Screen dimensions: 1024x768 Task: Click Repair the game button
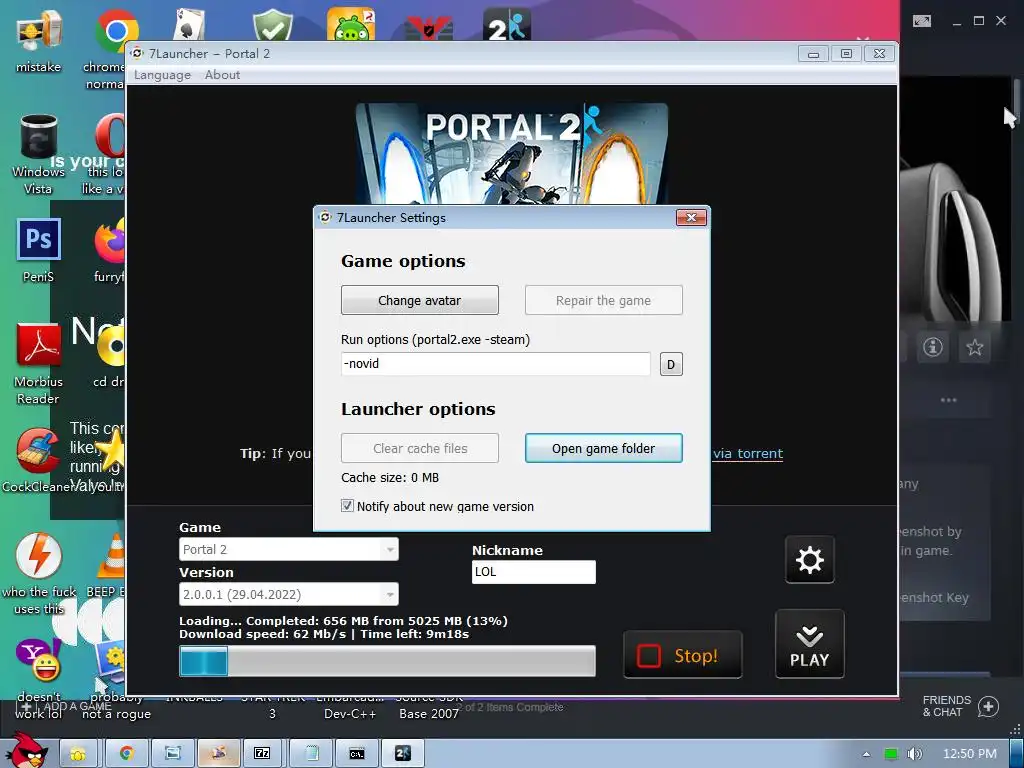(x=603, y=300)
